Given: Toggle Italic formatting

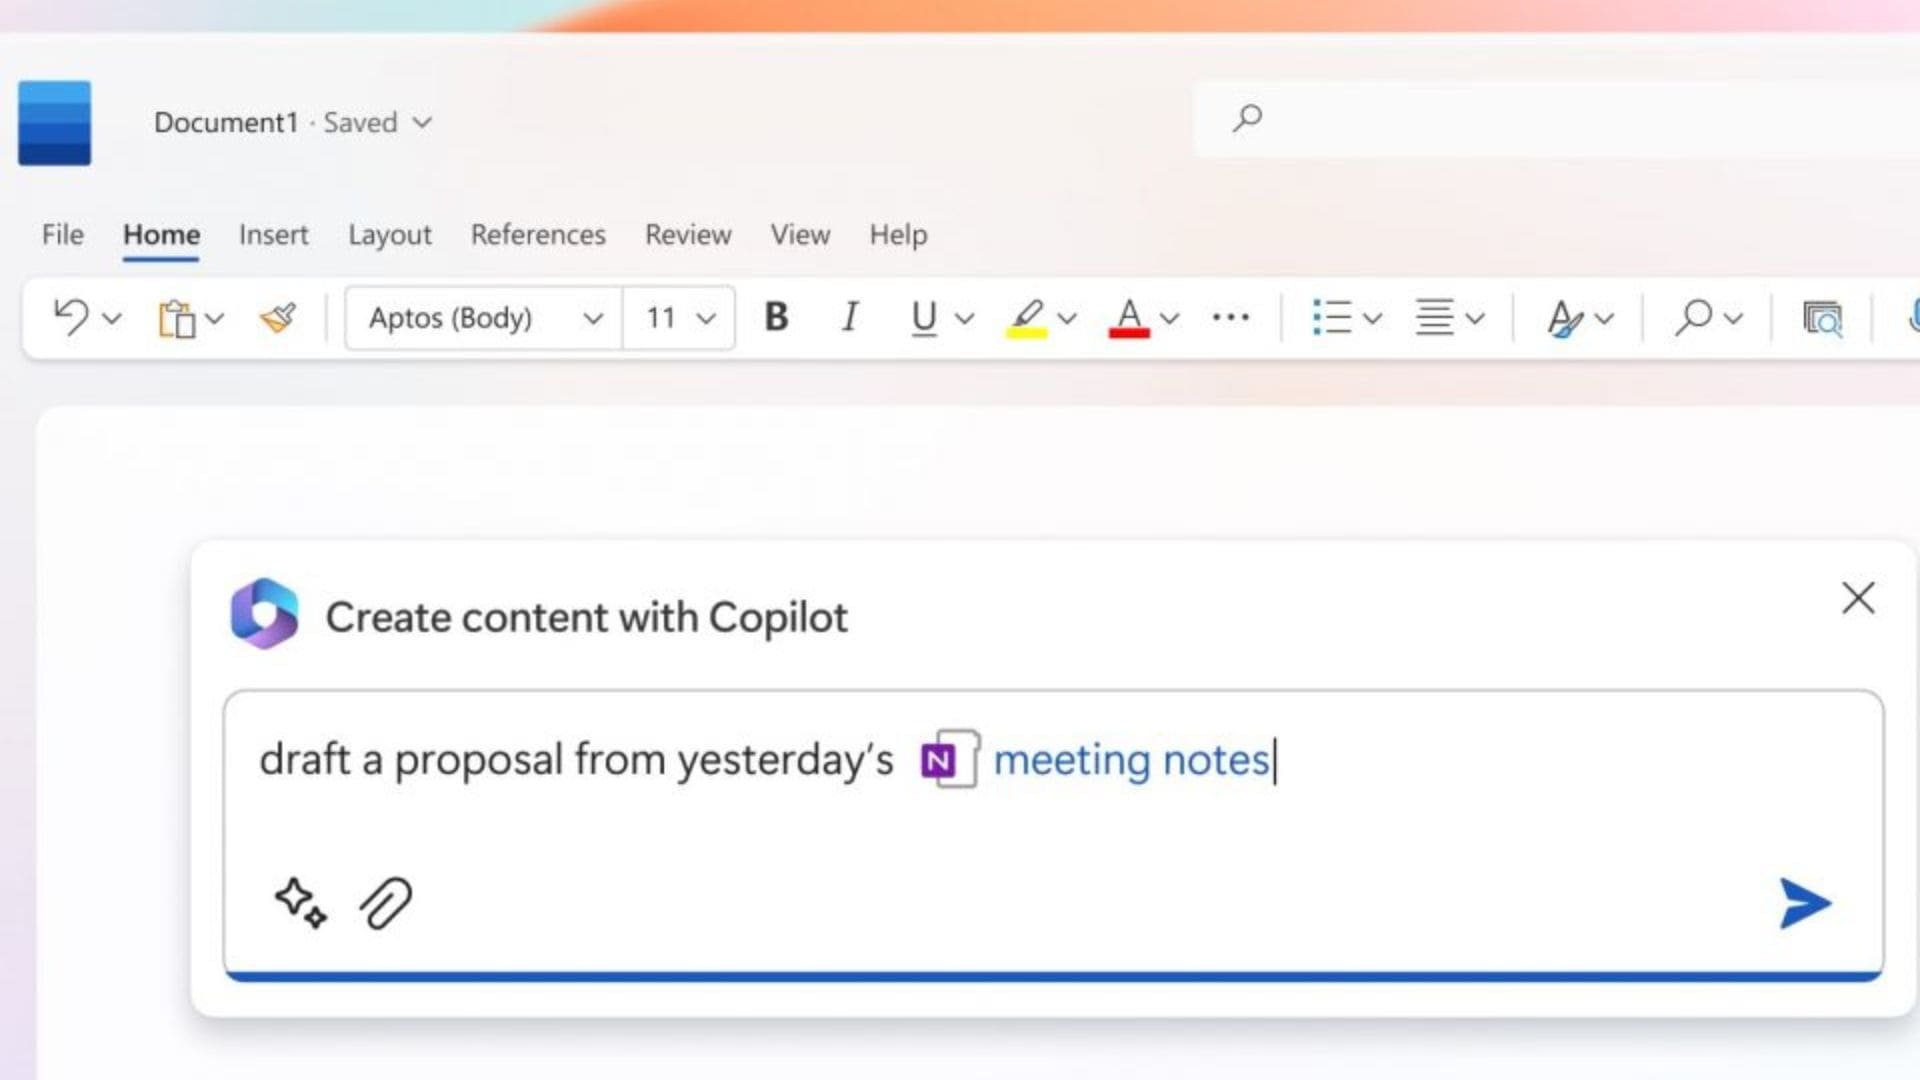Looking at the screenshot, I should (850, 318).
